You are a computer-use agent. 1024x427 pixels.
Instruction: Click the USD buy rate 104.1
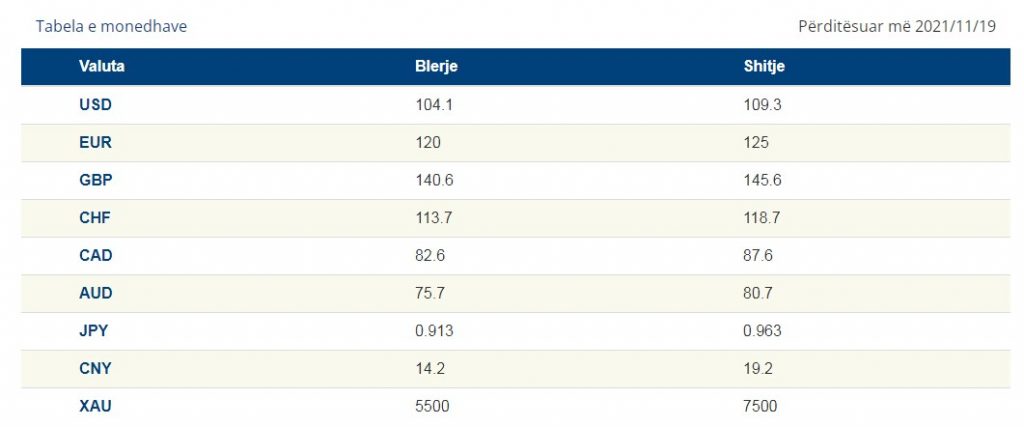click(x=434, y=104)
